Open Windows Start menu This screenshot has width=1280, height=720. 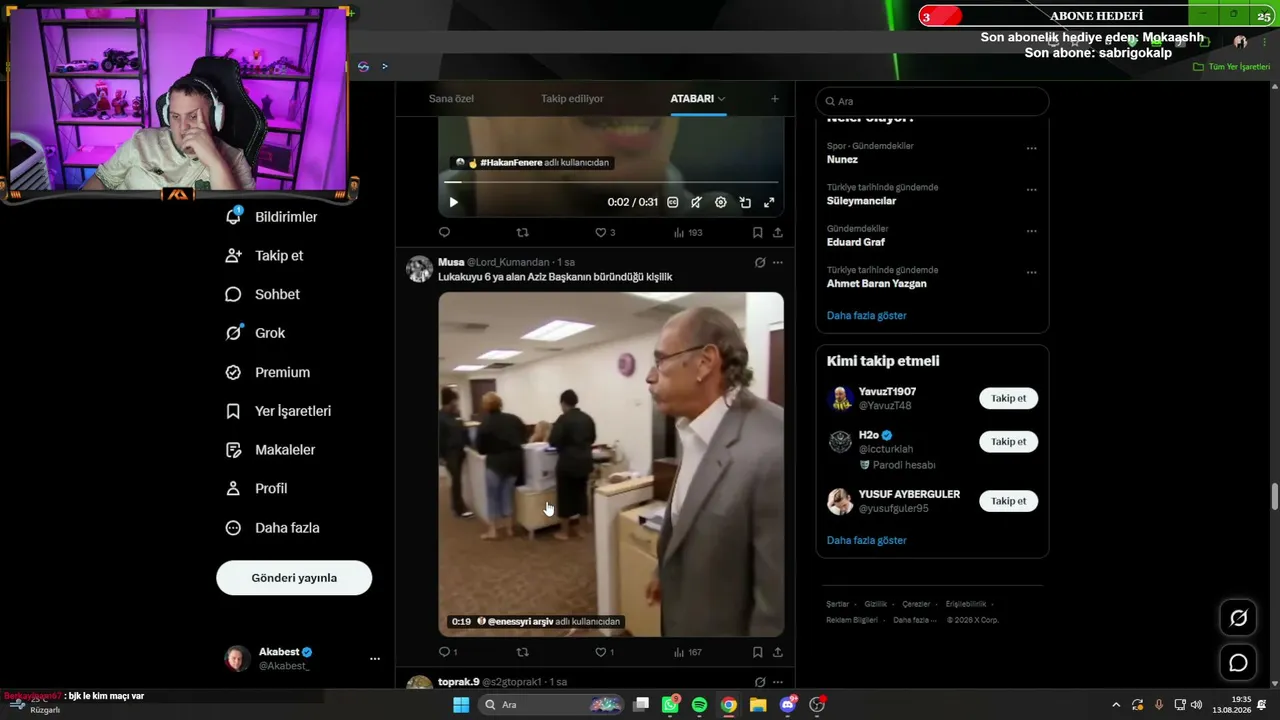pyautogui.click(x=461, y=705)
